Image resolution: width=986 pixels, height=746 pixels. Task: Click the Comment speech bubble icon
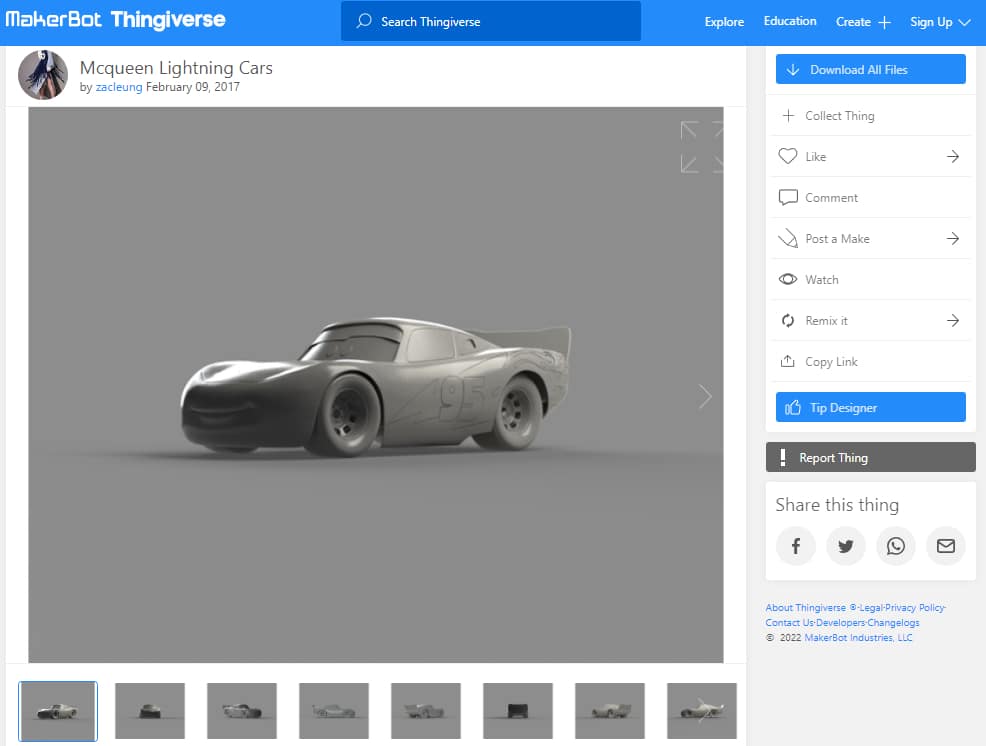pyautogui.click(x=788, y=198)
